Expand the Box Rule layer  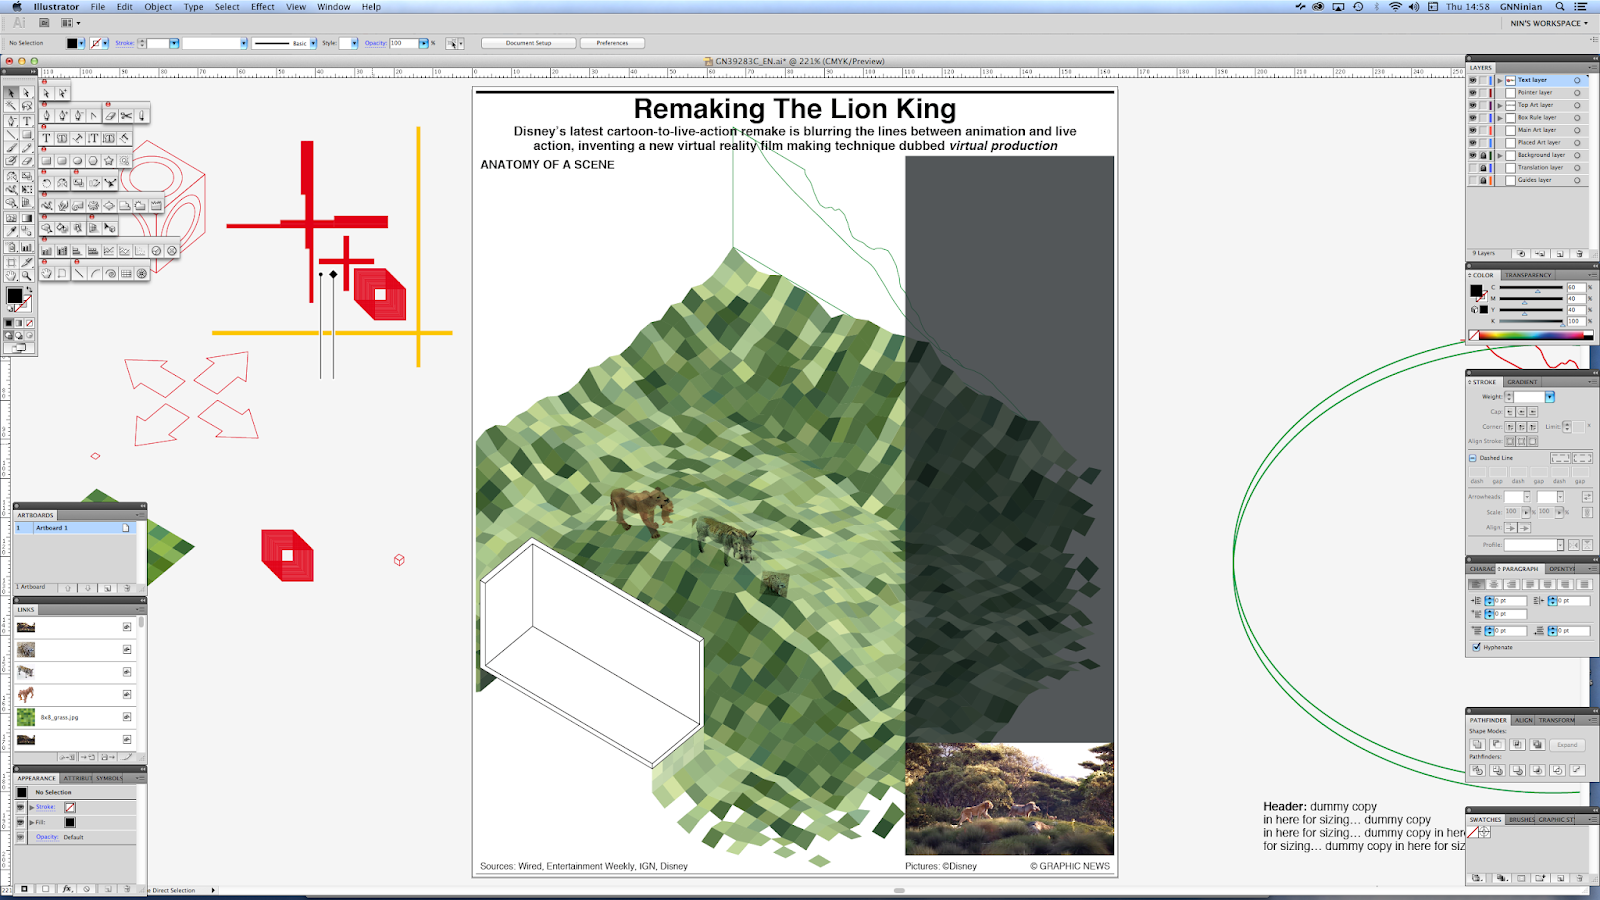click(x=1500, y=118)
